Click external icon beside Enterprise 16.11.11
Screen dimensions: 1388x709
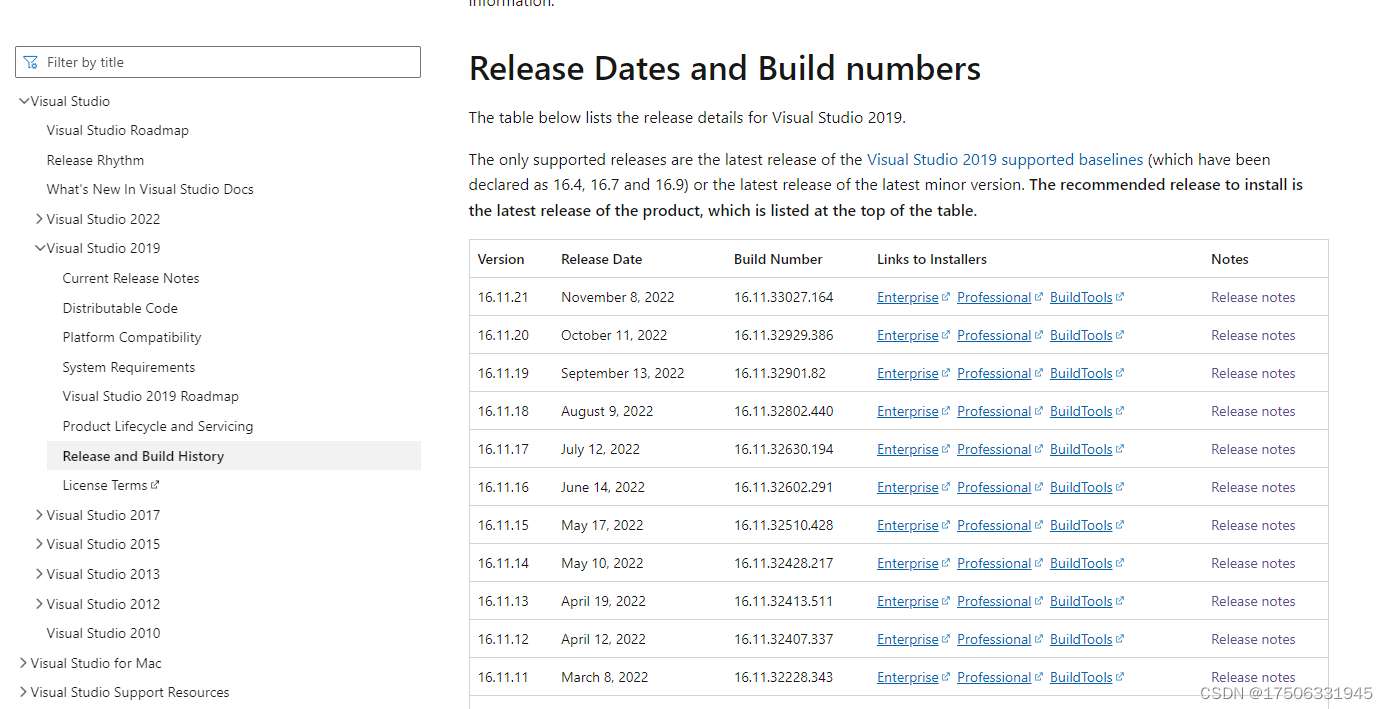coord(945,677)
